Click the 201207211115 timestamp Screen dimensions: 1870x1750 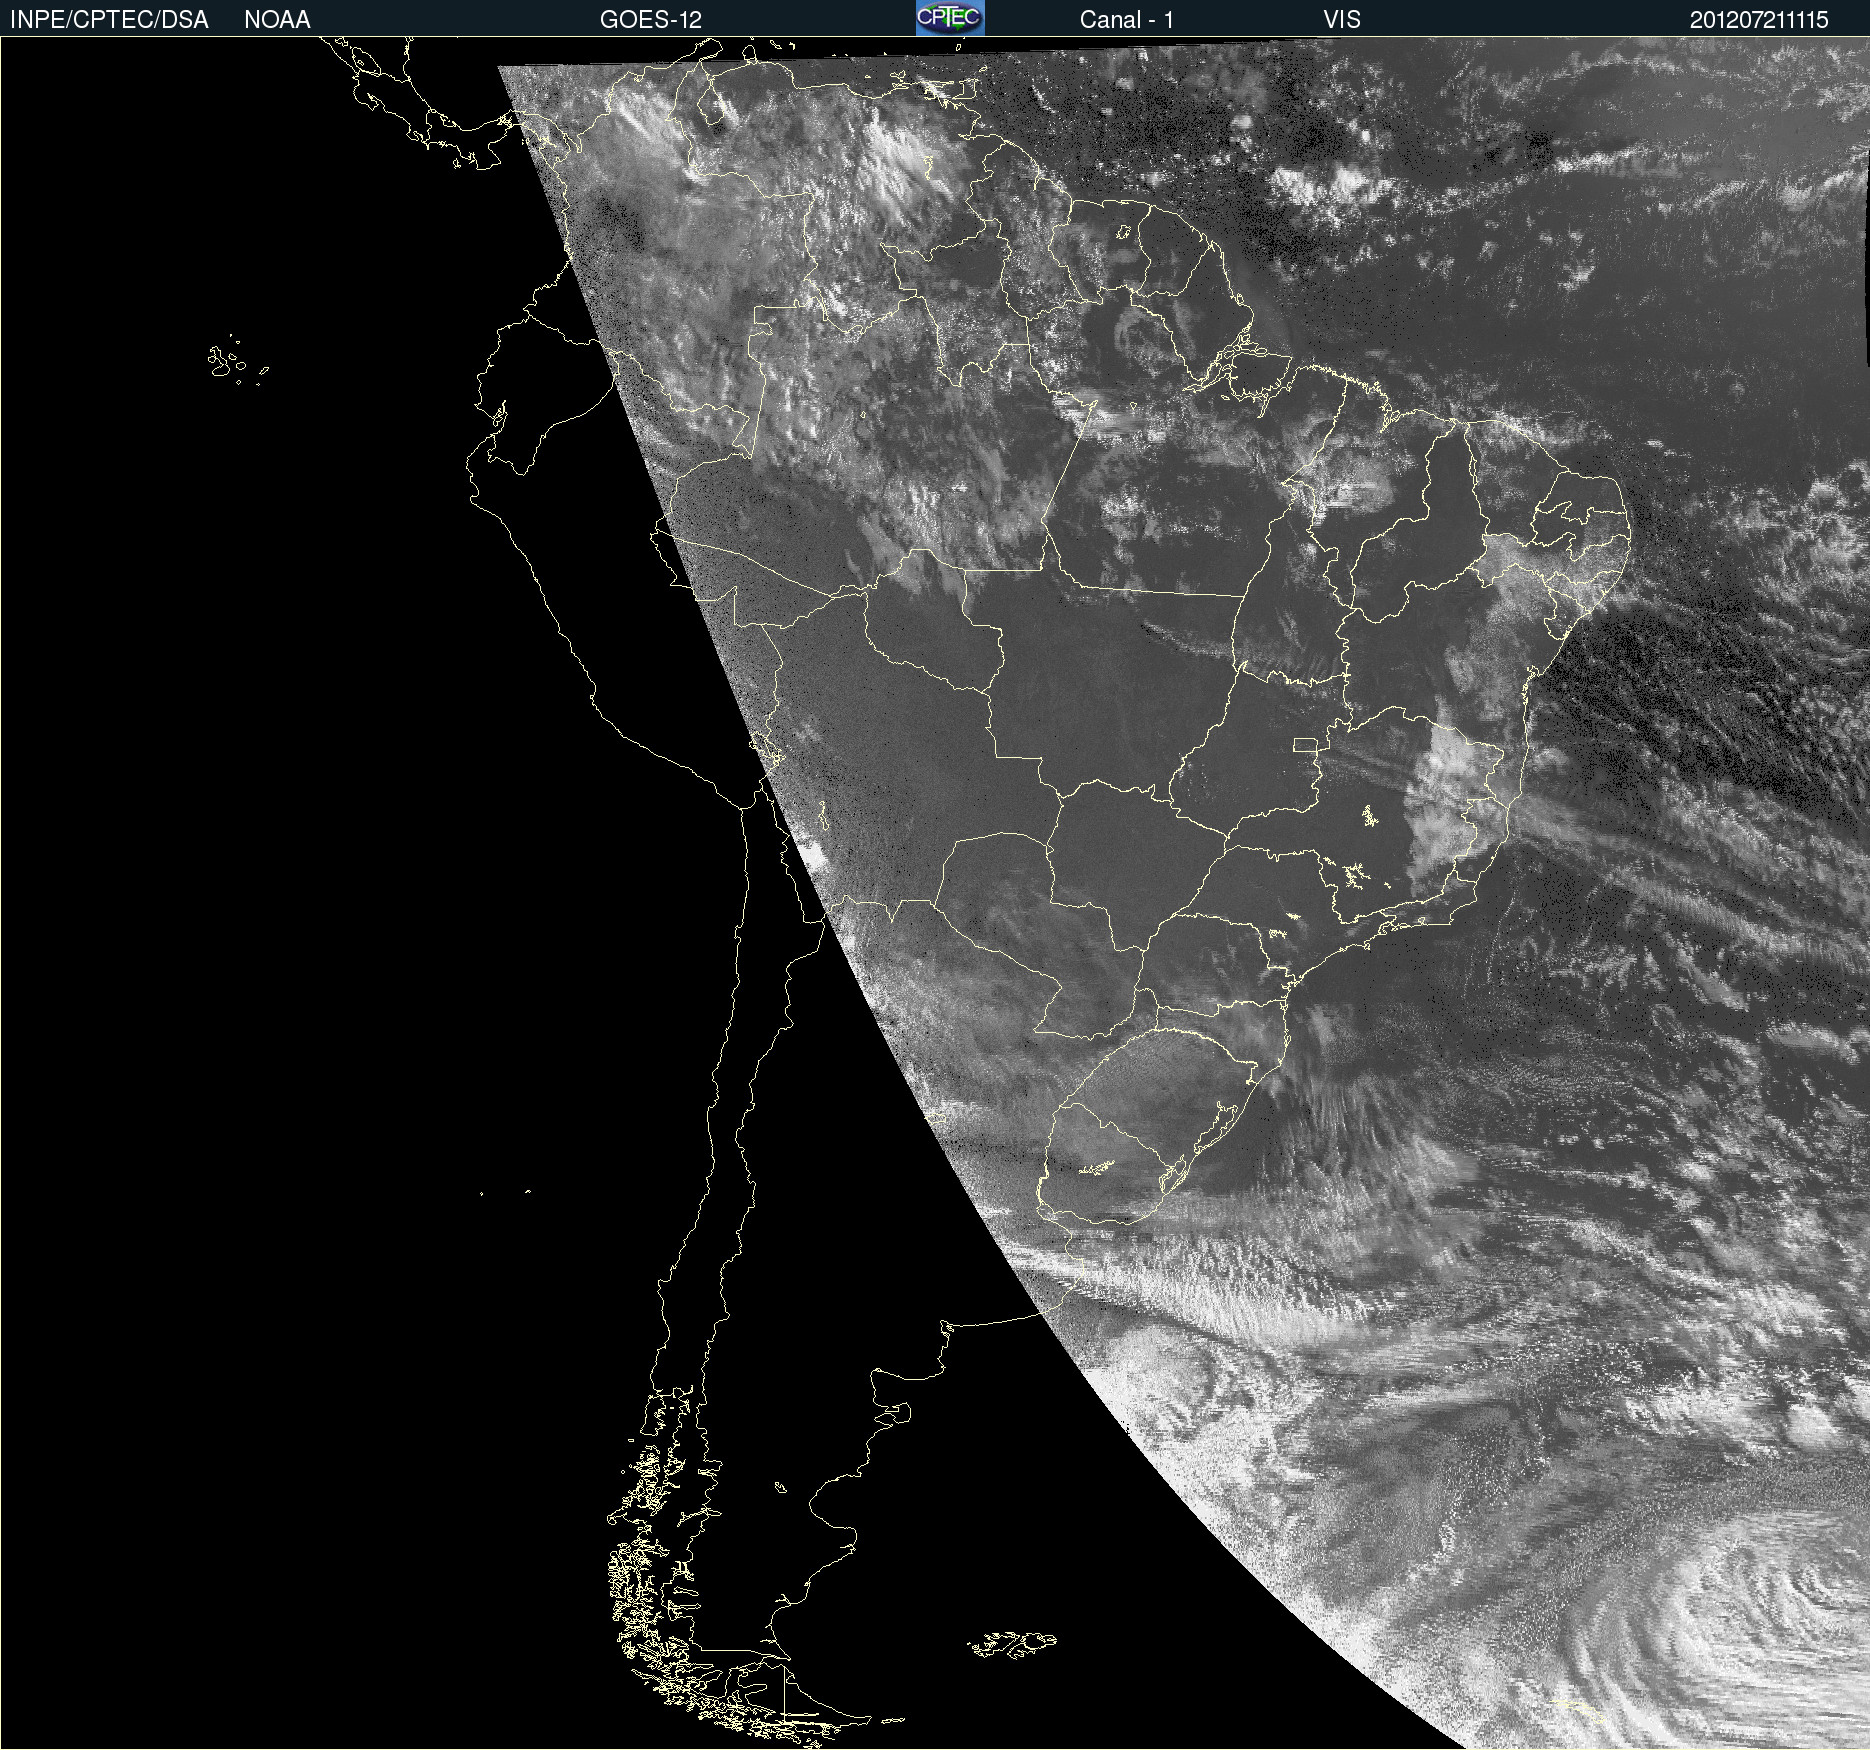tap(1759, 20)
